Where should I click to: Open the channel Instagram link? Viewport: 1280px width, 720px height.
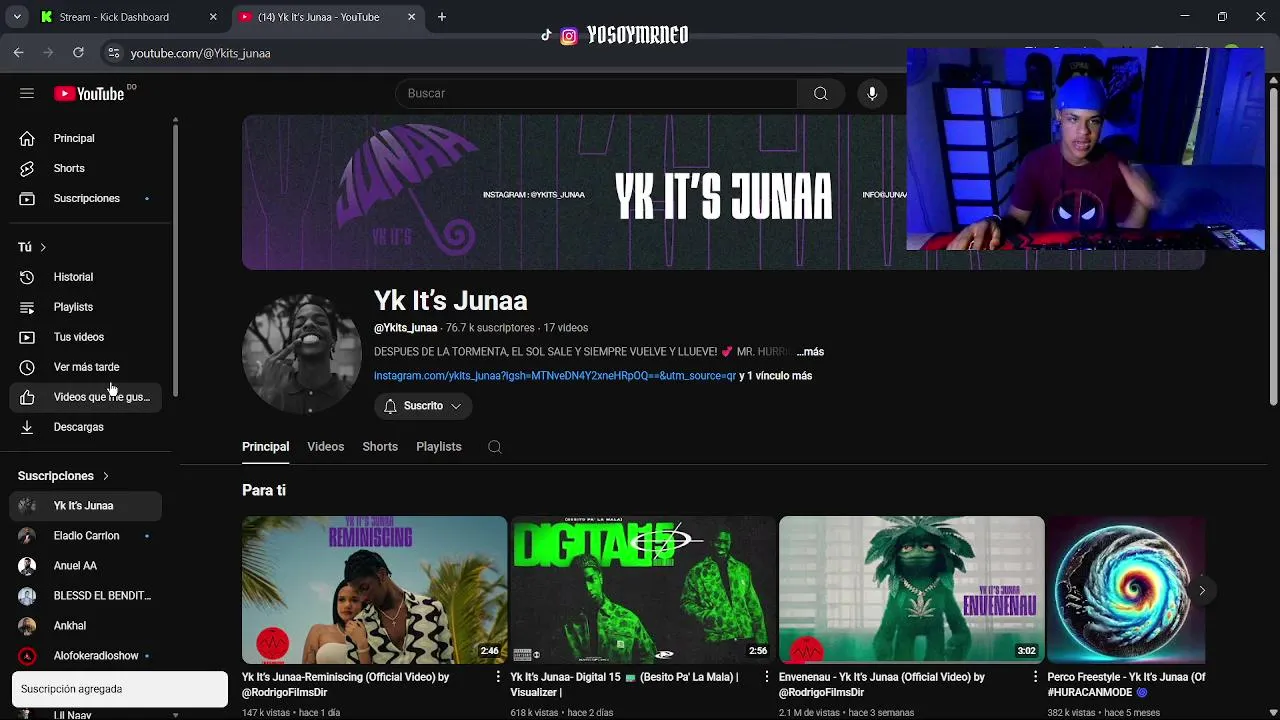(555, 376)
